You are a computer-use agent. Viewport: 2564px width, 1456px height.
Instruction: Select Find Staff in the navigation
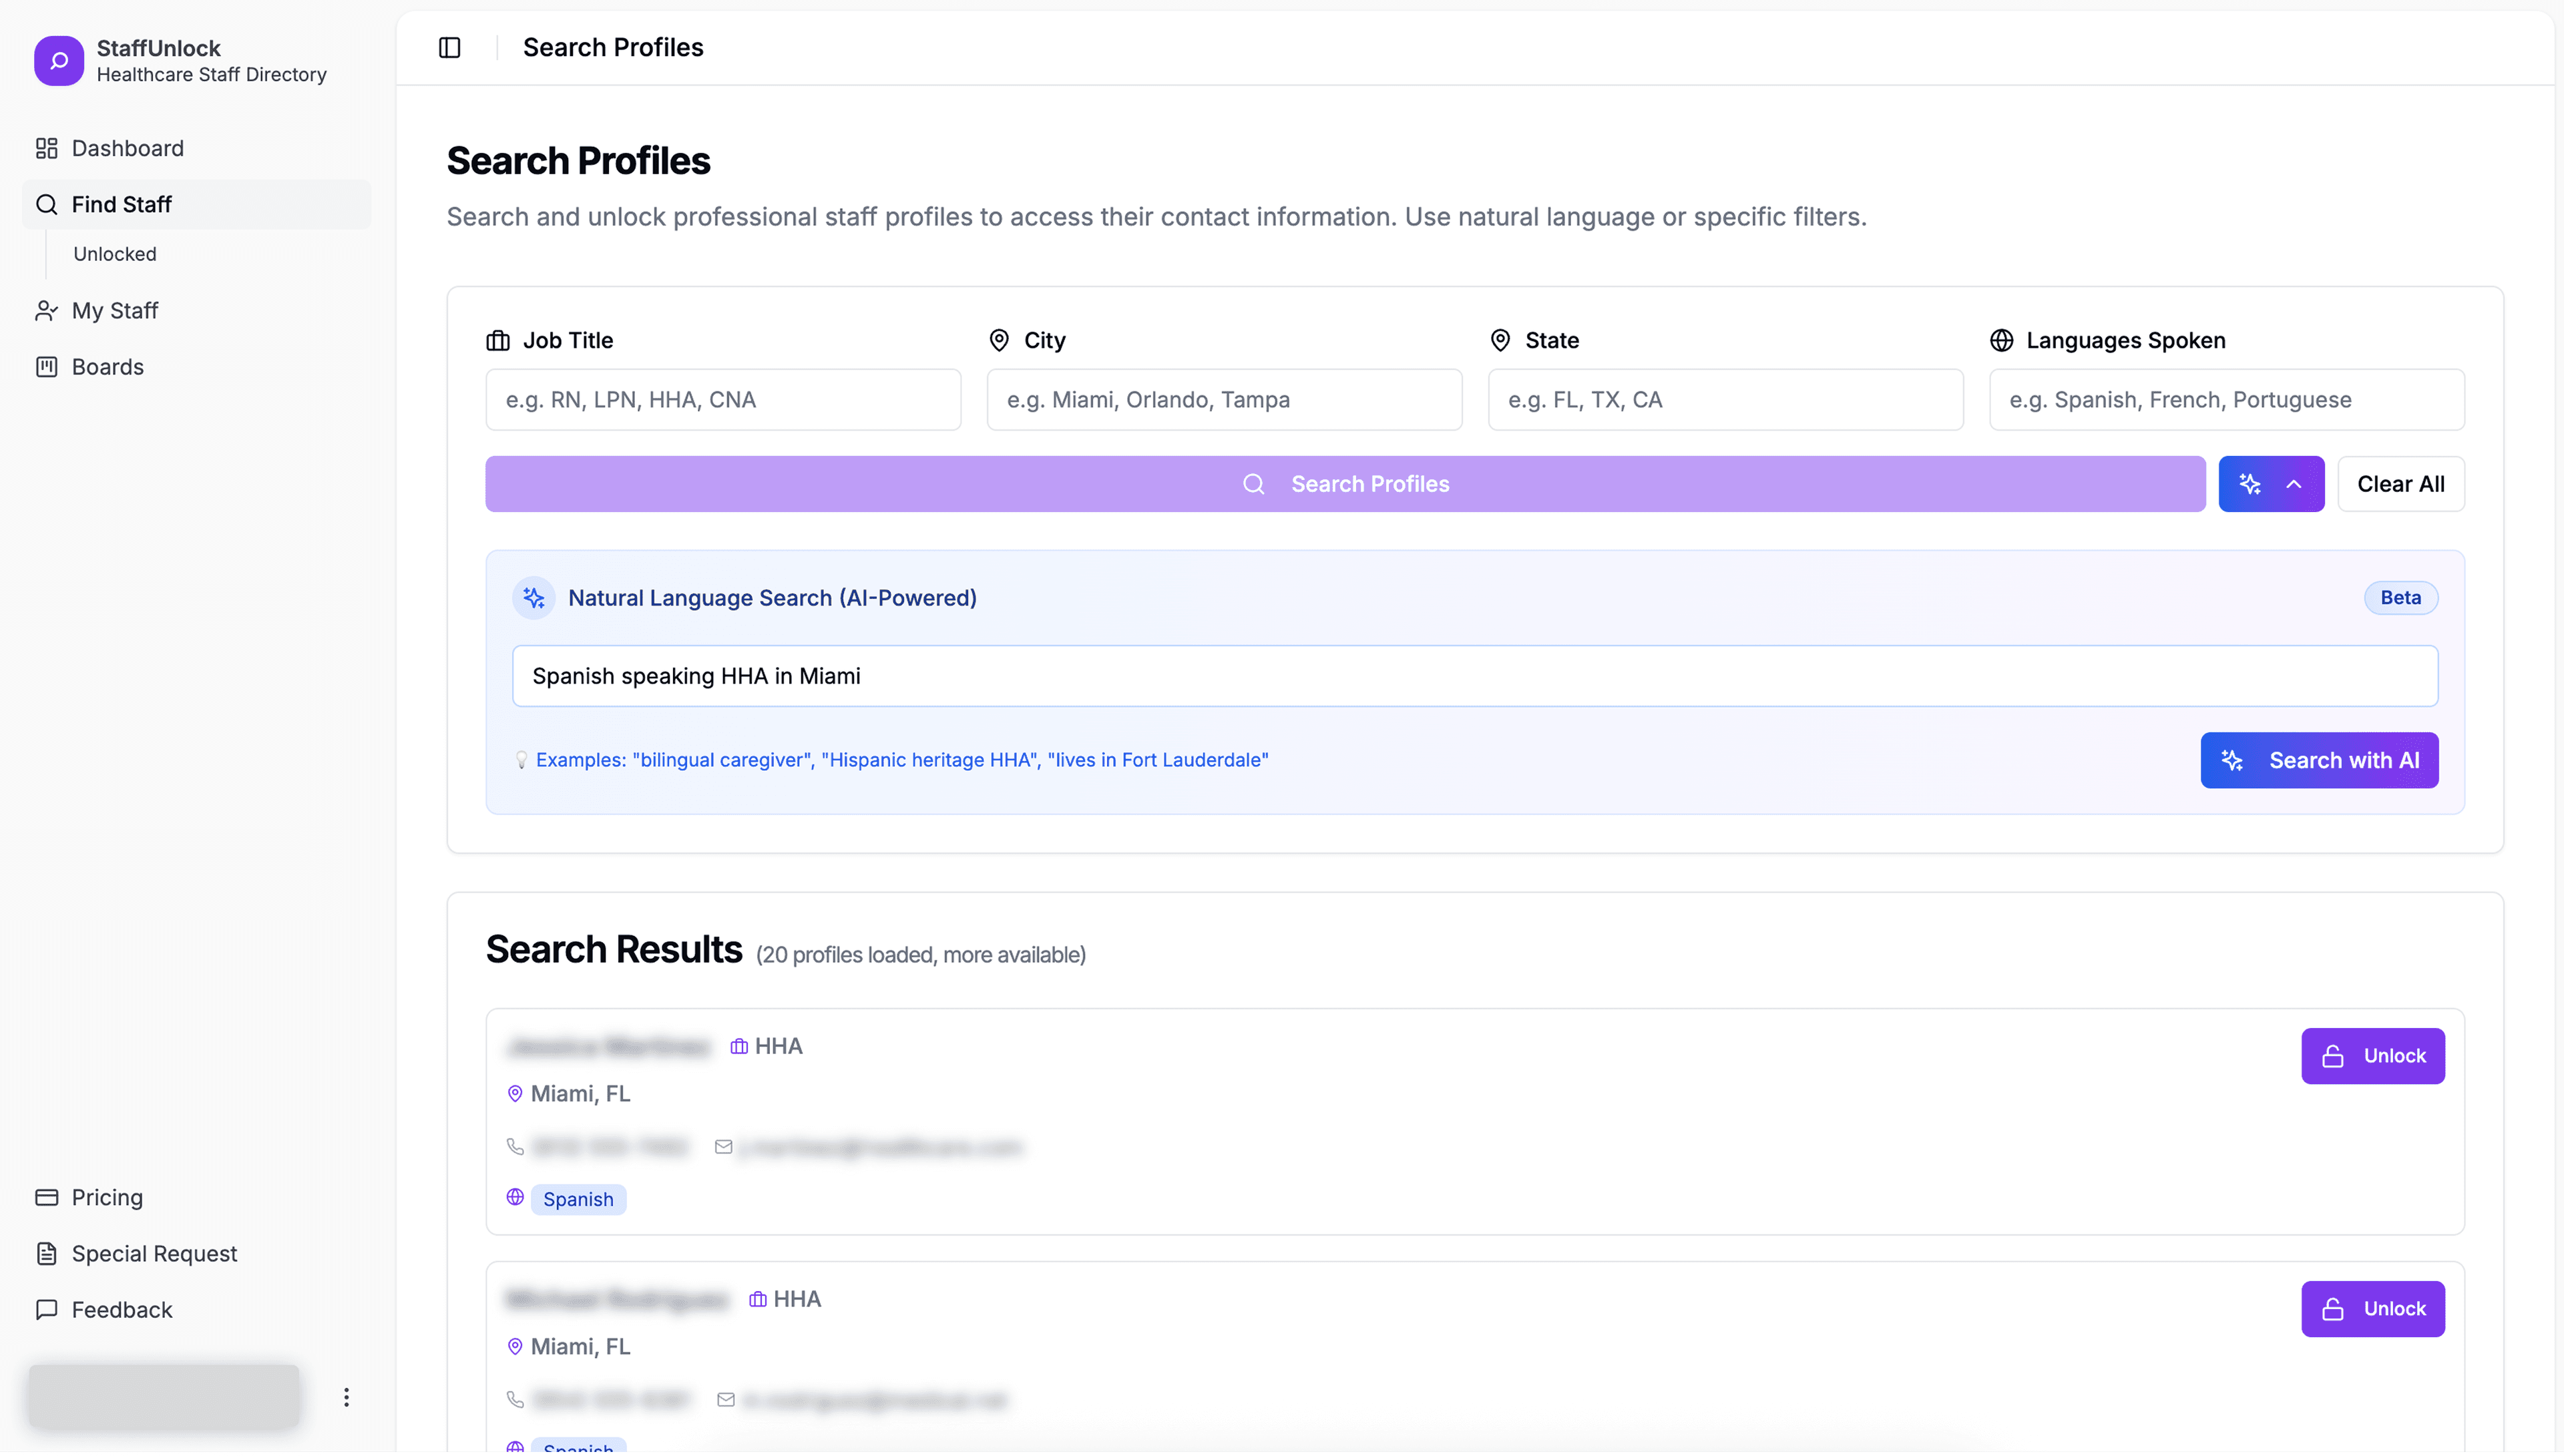120,204
